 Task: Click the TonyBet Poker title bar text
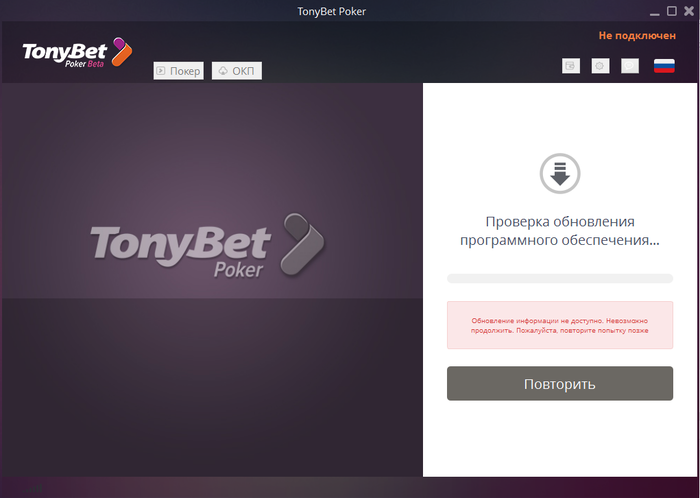click(x=332, y=12)
